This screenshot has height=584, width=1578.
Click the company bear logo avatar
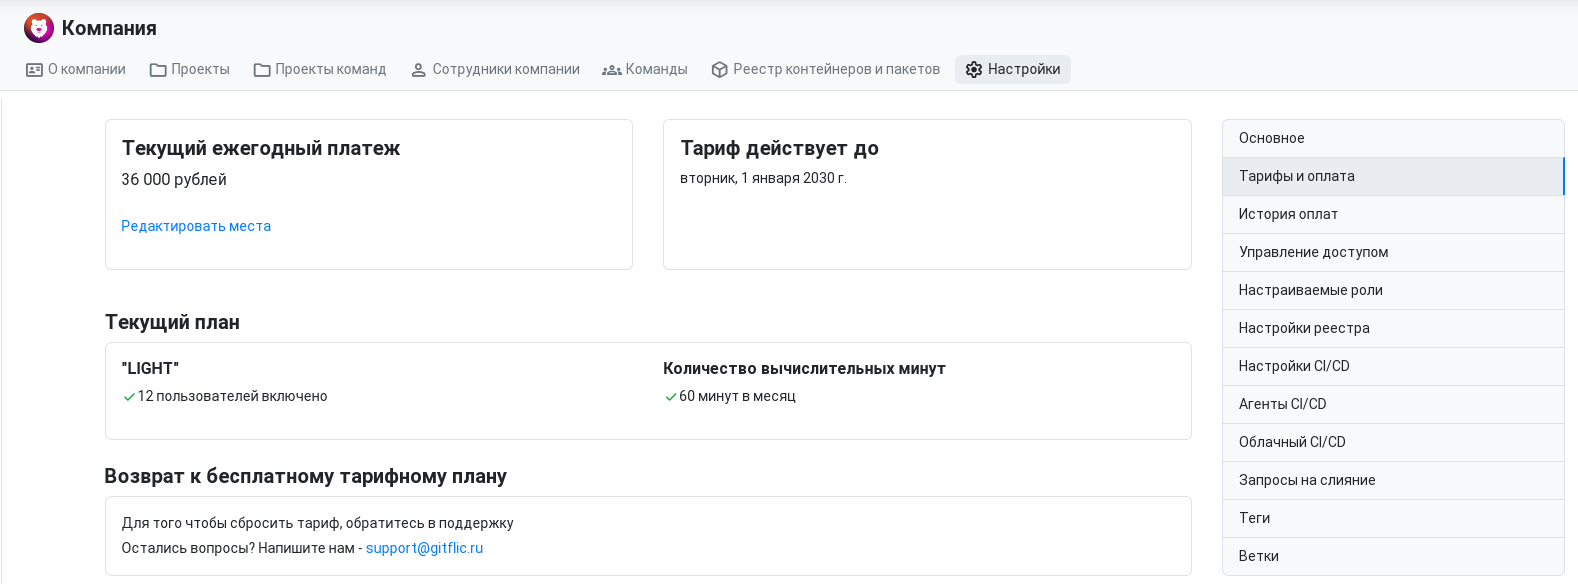[x=39, y=28]
